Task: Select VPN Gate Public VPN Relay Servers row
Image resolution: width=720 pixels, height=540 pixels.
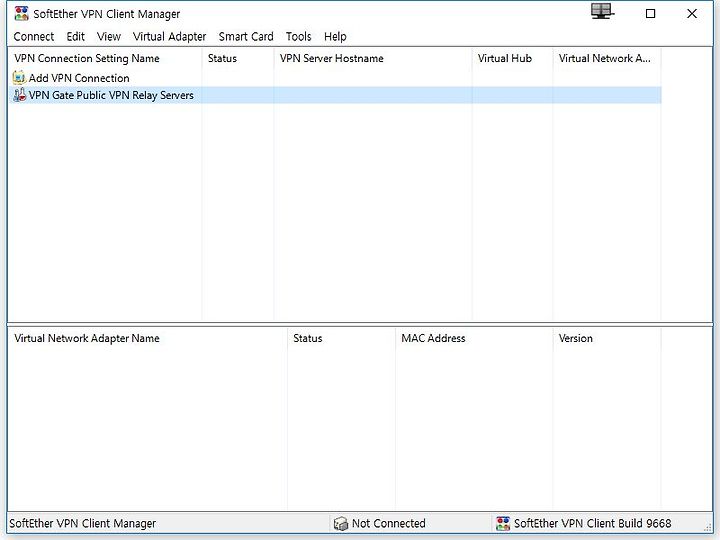Action: pos(335,95)
